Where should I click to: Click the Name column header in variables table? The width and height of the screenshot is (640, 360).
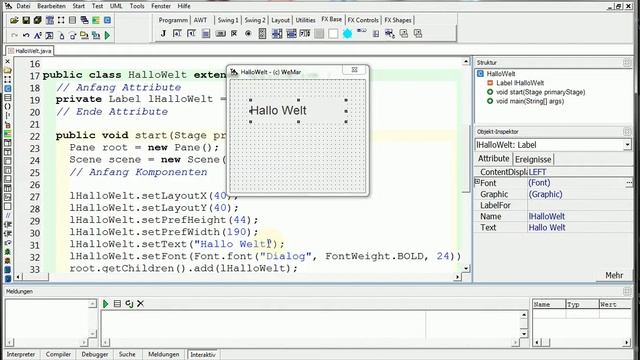549,304
